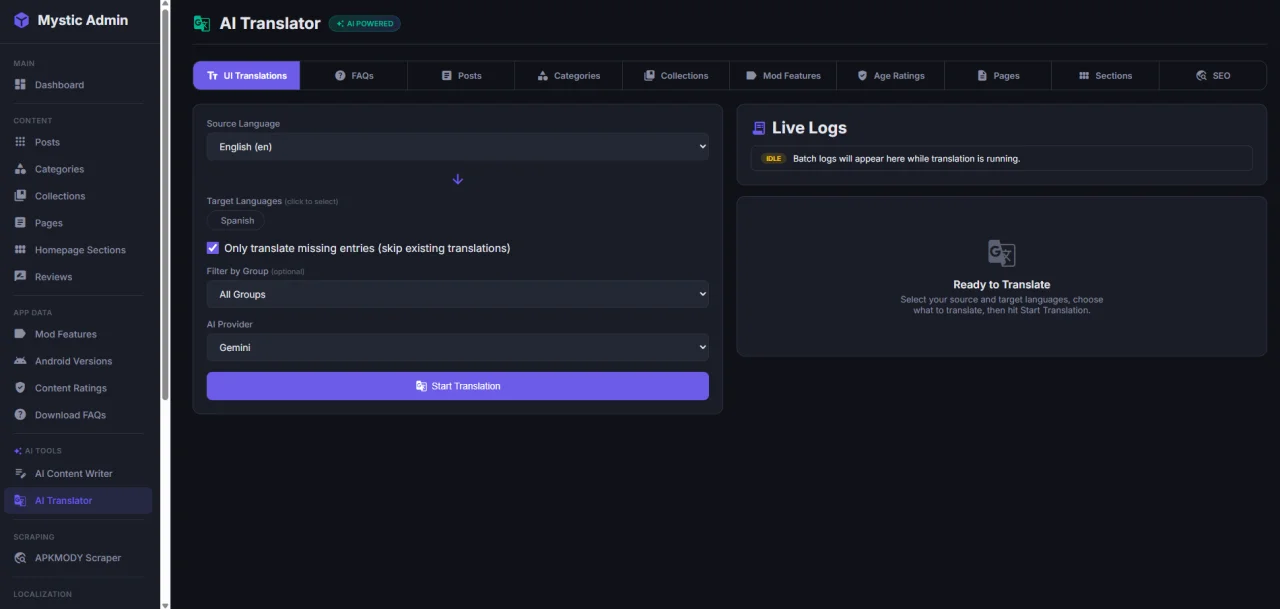Open Android Versions in sidebar
1280x609 pixels.
(78, 361)
